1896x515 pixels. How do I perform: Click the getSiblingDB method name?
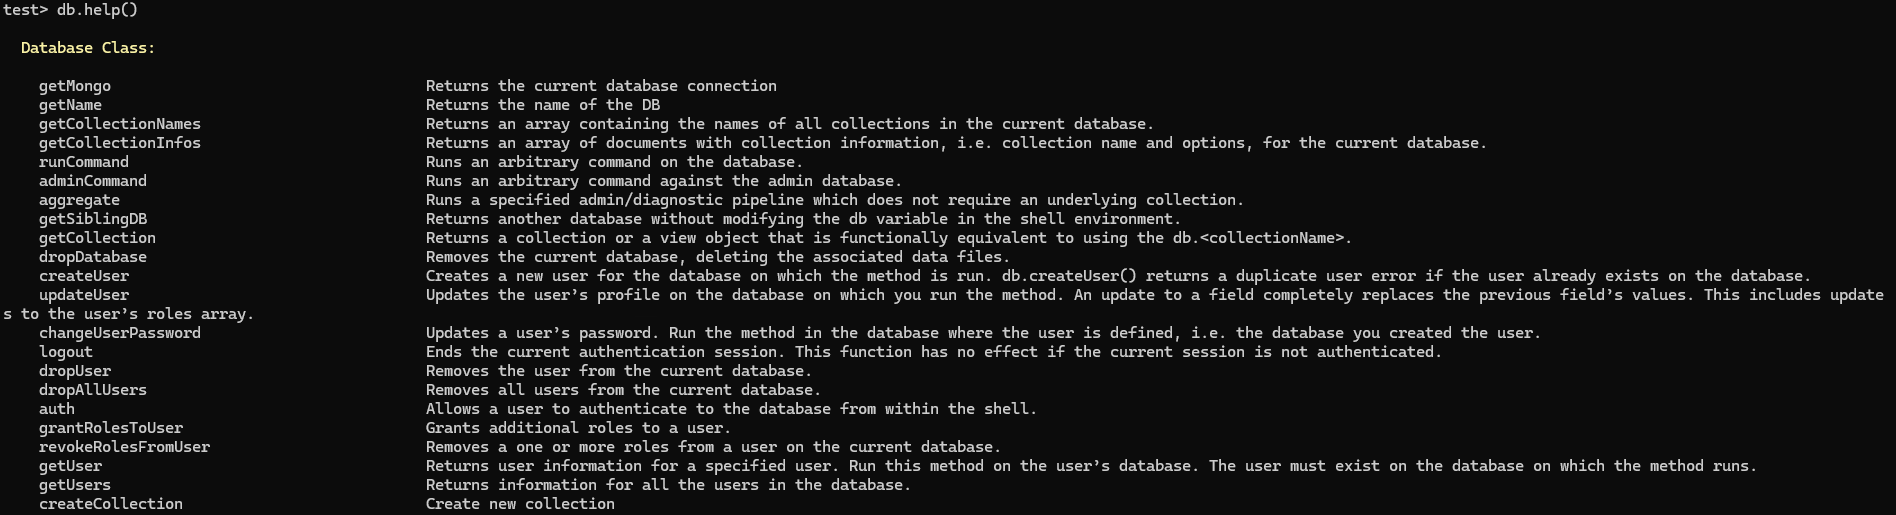93,219
